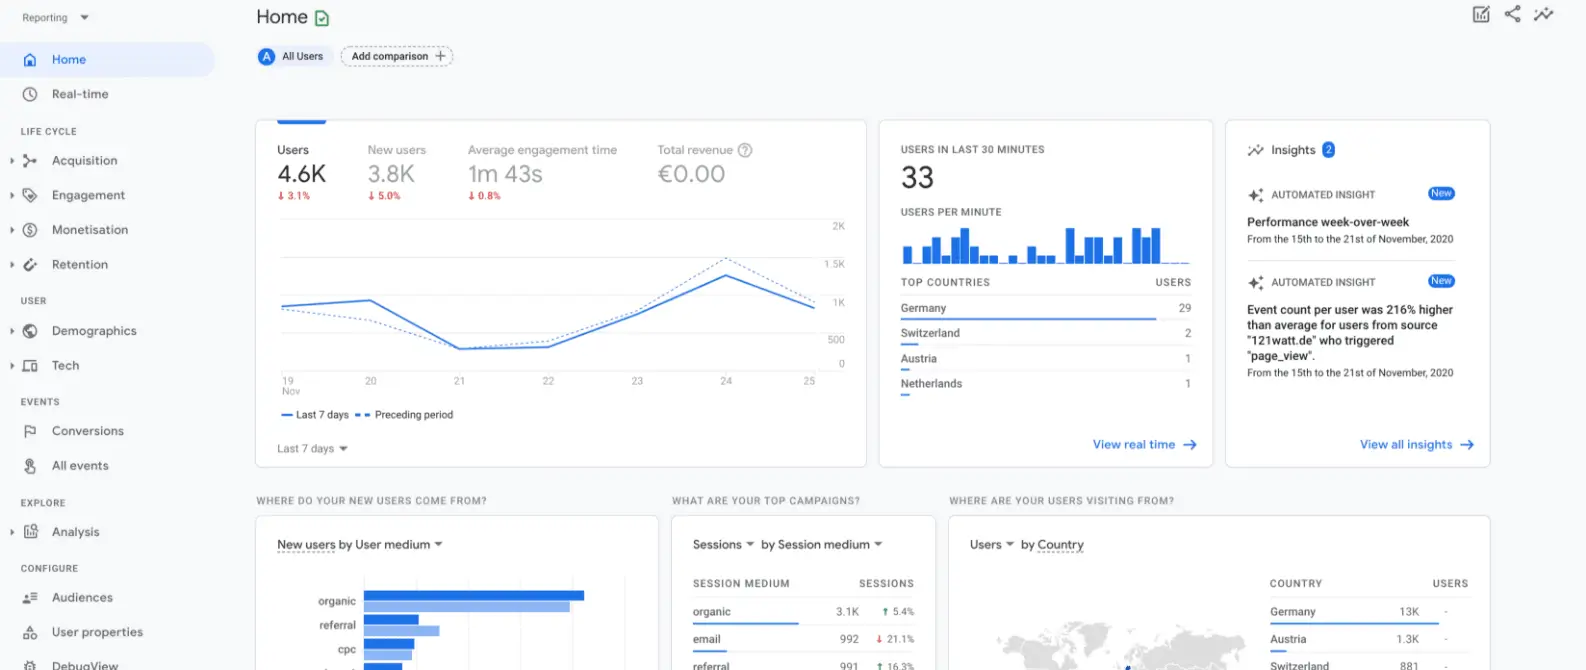Click the Add comparison button

397,57
